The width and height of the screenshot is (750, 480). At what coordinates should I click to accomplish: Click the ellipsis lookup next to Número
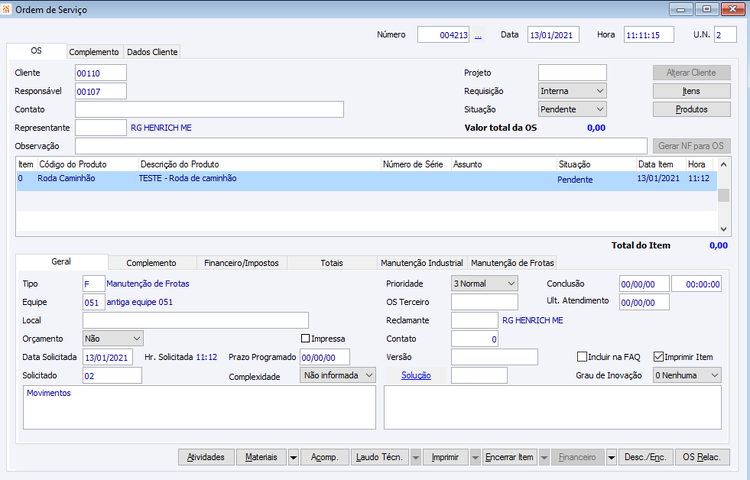[478, 35]
